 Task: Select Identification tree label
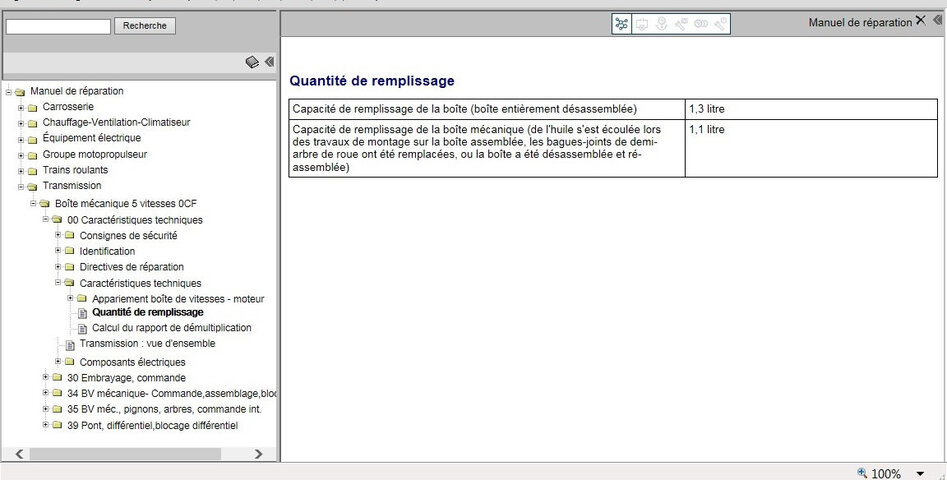point(107,252)
